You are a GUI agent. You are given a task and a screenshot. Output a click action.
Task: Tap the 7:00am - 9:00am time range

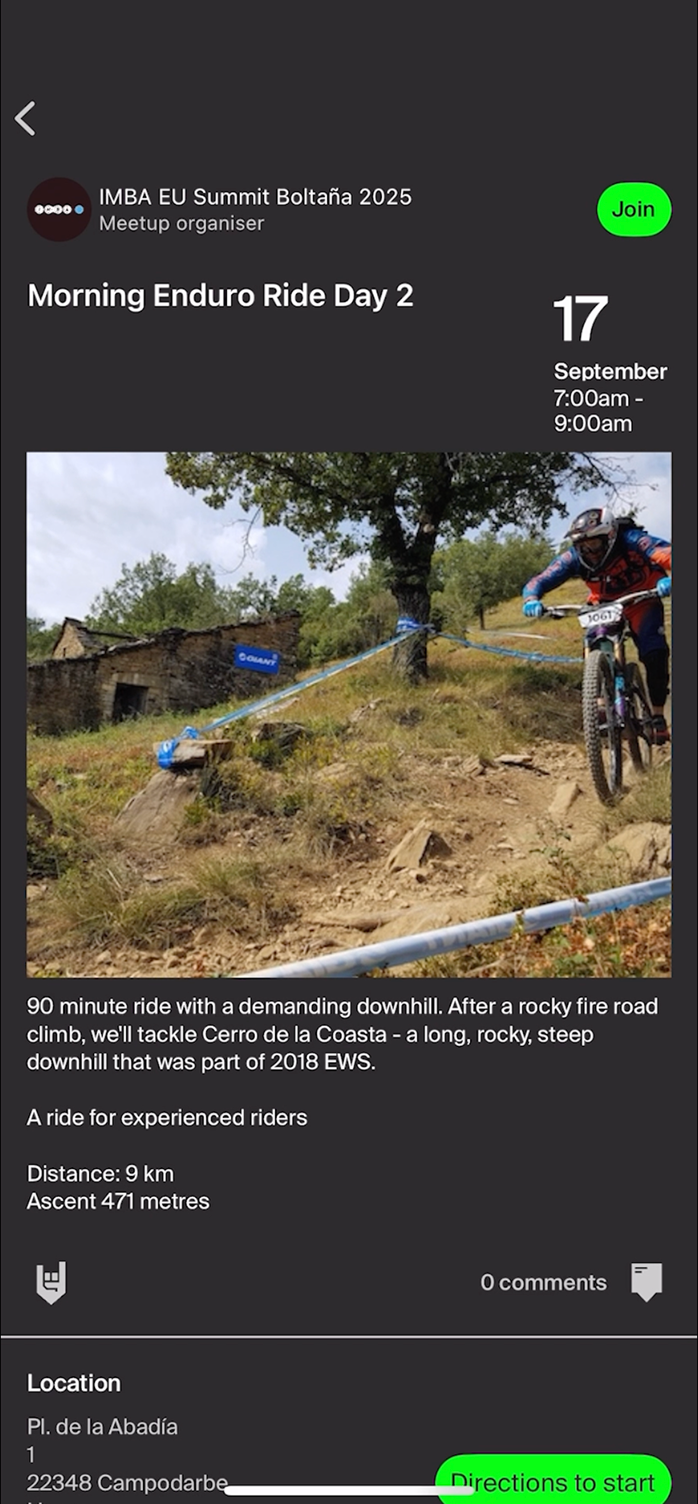coord(599,411)
